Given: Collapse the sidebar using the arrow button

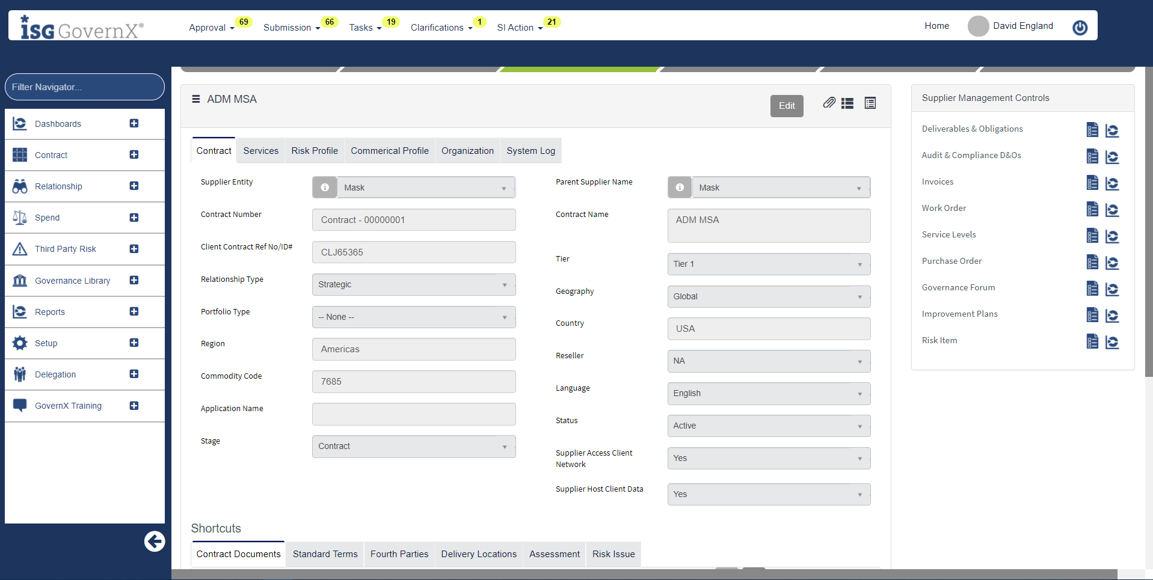Looking at the screenshot, I should click(155, 541).
